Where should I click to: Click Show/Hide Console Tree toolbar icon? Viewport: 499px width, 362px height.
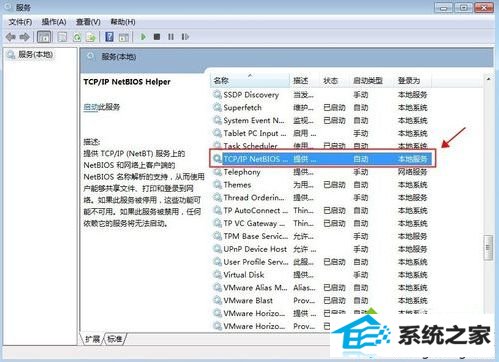[x=44, y=37]
